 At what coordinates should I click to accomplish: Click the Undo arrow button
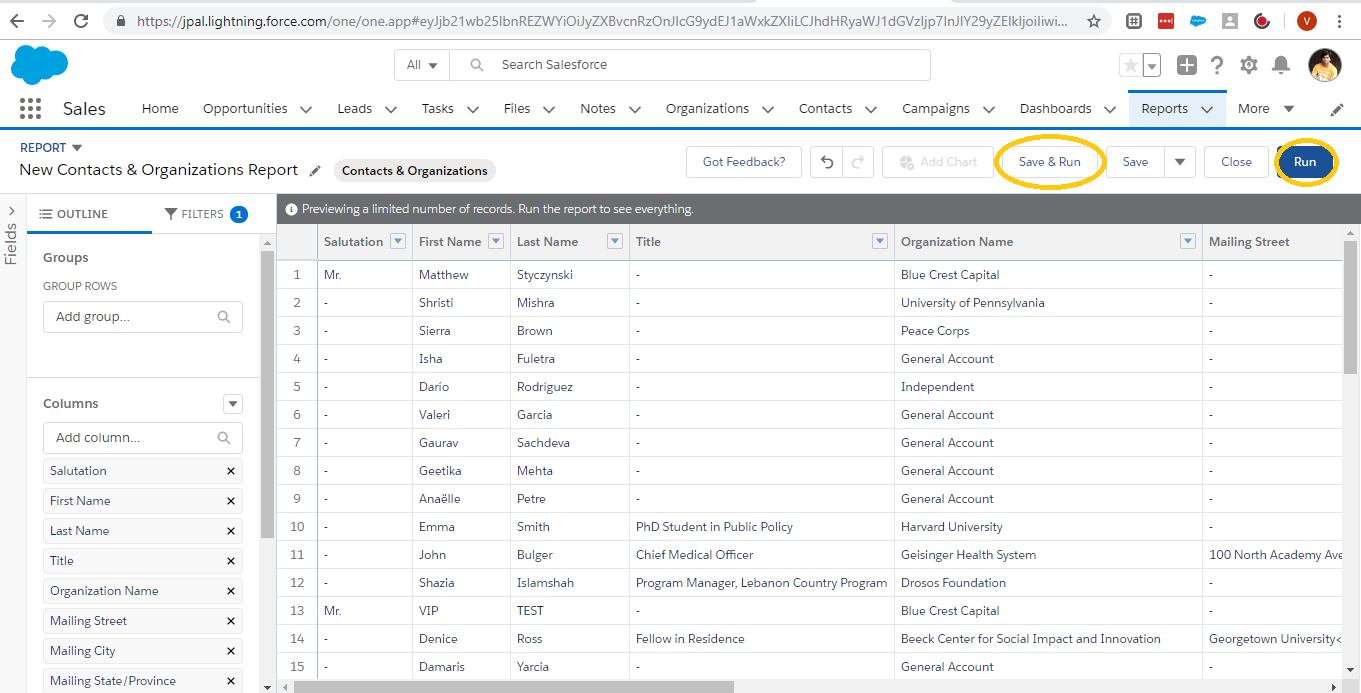826,162
